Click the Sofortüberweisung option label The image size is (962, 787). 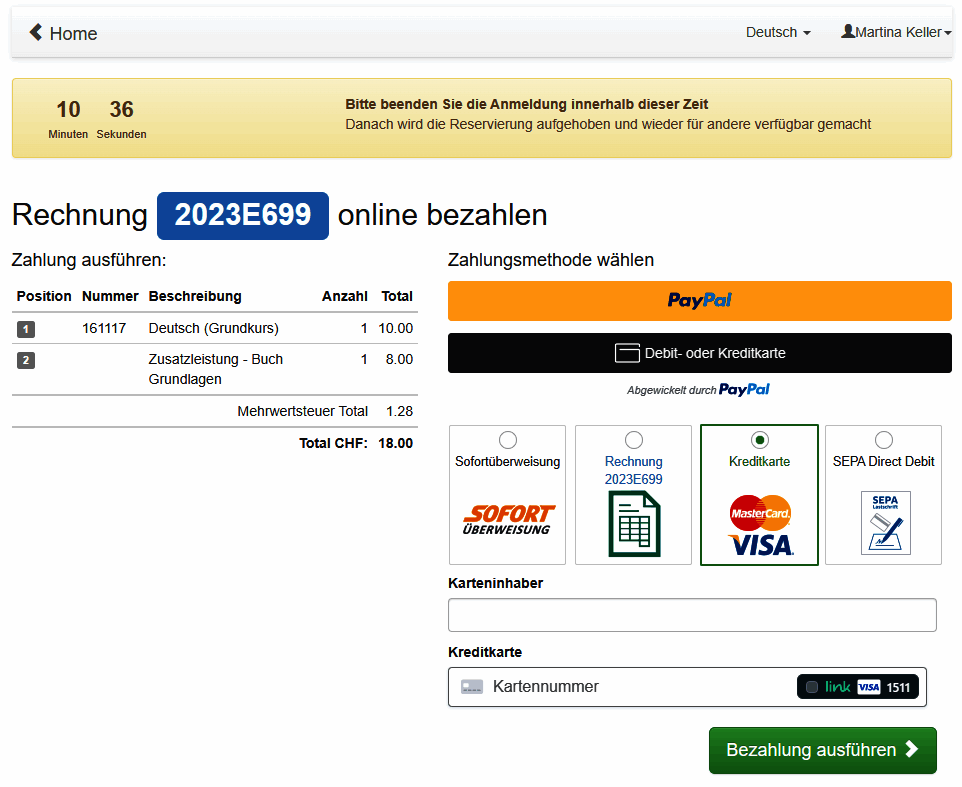tap(507, 461)
